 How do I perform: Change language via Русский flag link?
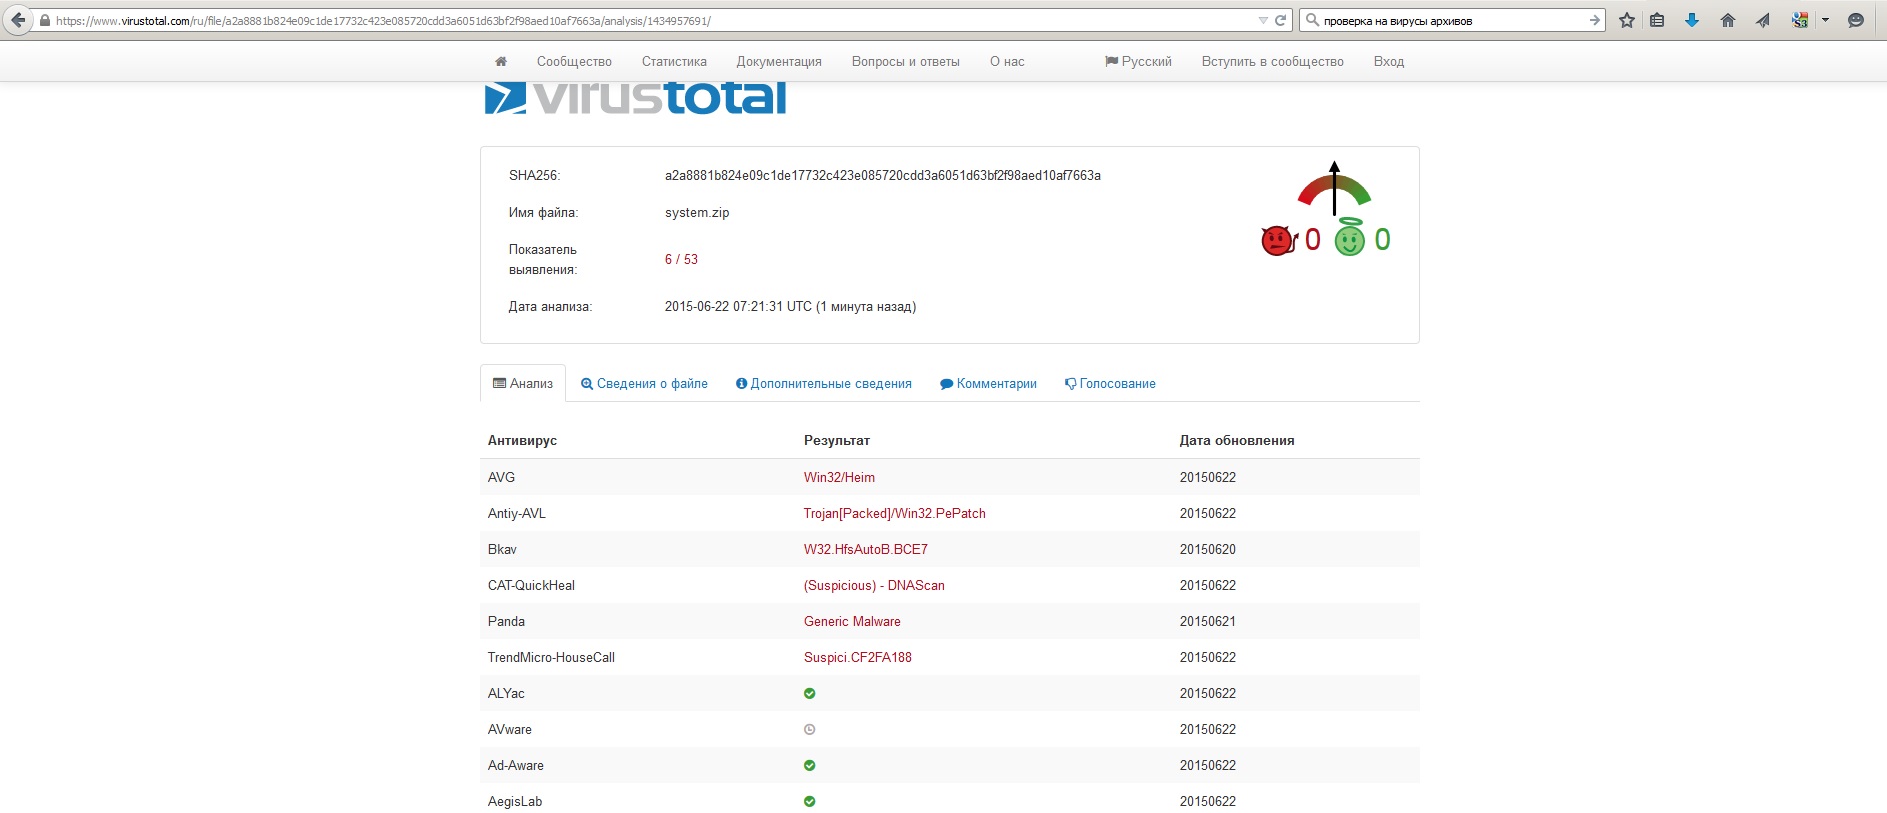1138,61
